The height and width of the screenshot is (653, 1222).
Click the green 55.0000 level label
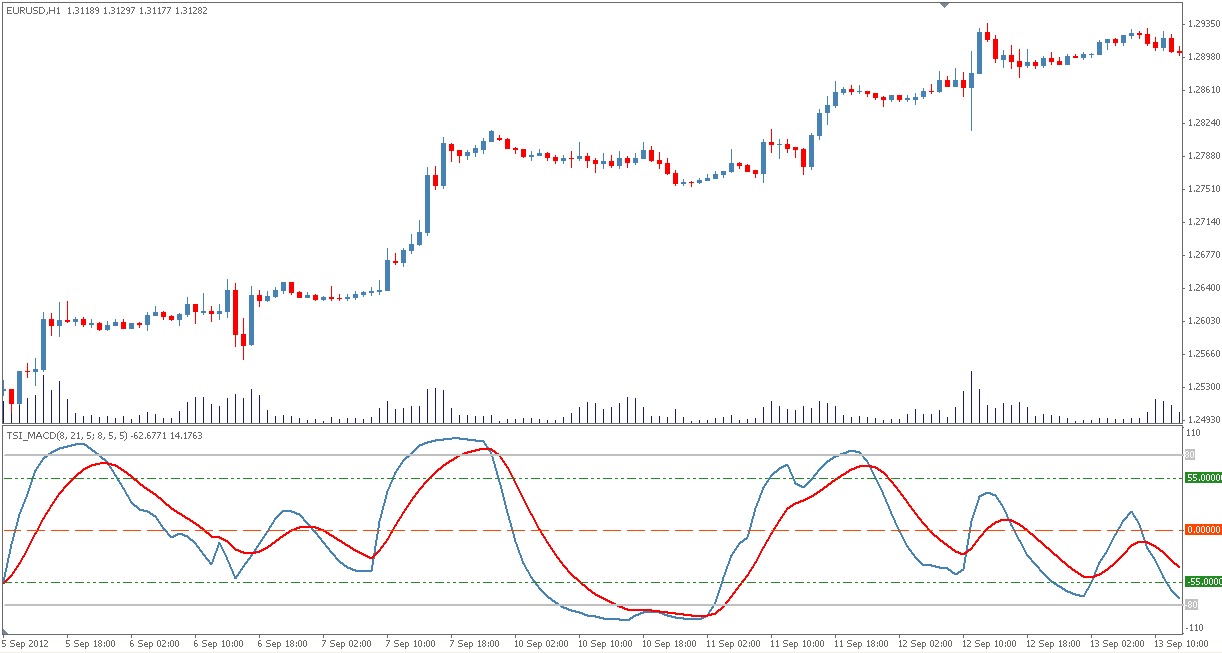[x=1203, y=478]
